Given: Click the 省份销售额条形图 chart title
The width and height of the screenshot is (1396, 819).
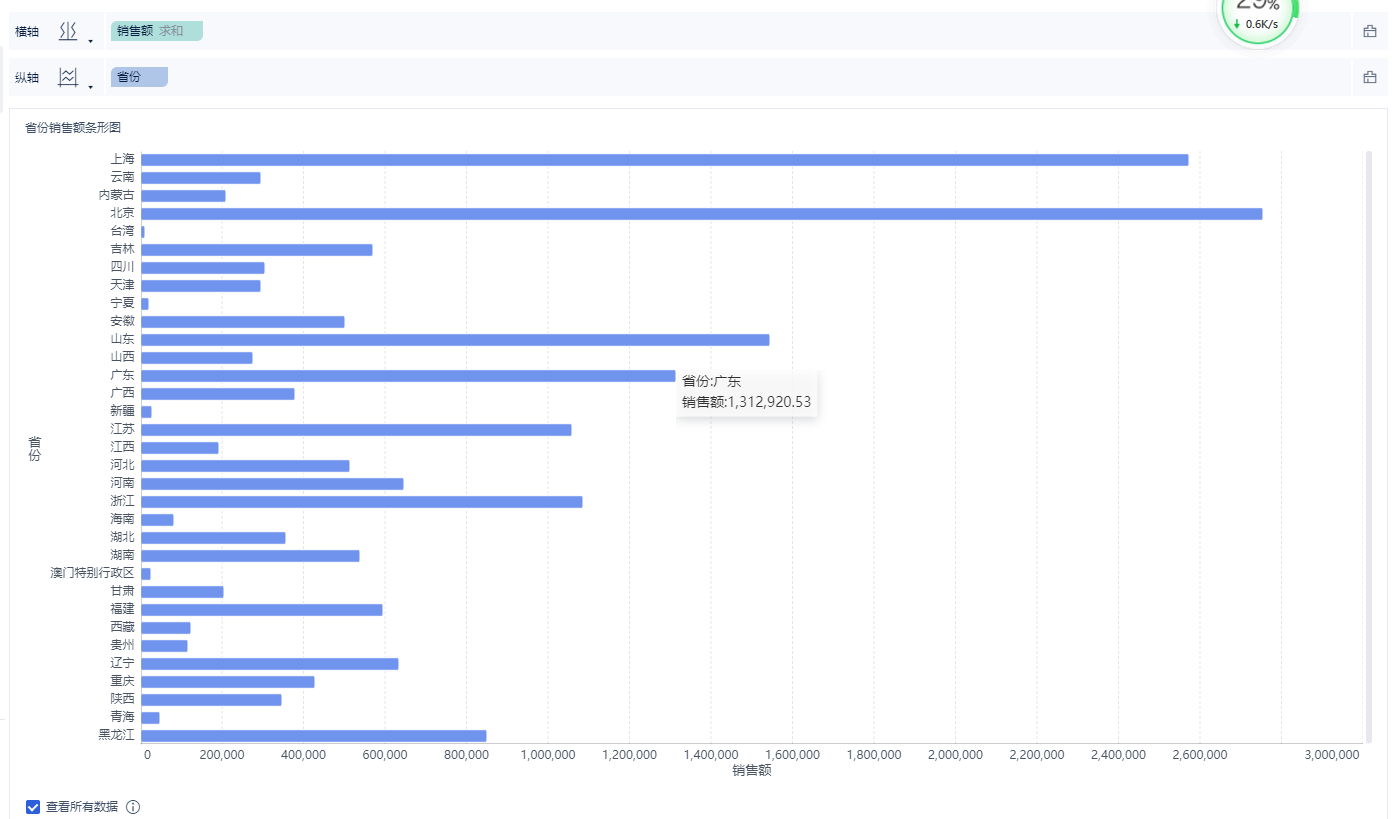Looking at the screenshot, I should tap(73, 128).
